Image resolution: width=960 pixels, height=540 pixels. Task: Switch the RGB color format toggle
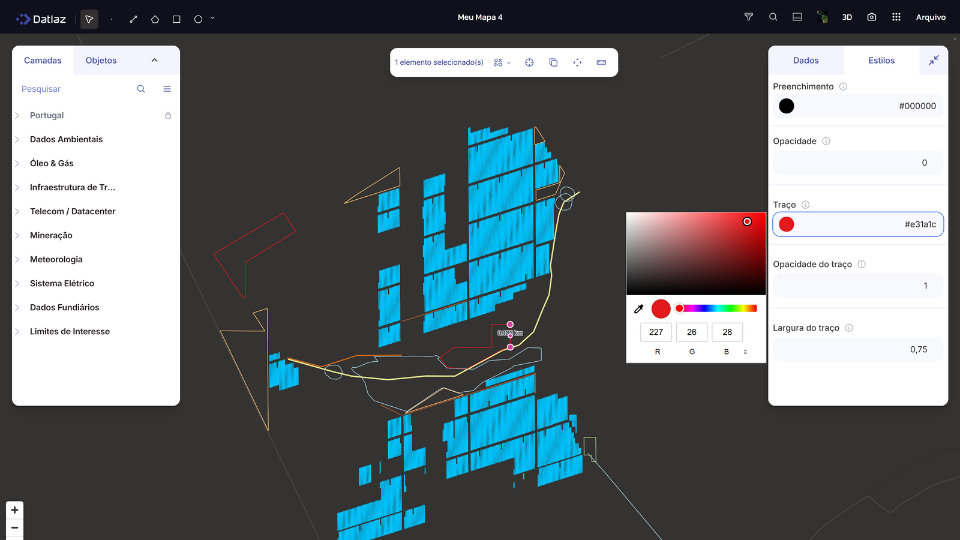tap(745, 352)
